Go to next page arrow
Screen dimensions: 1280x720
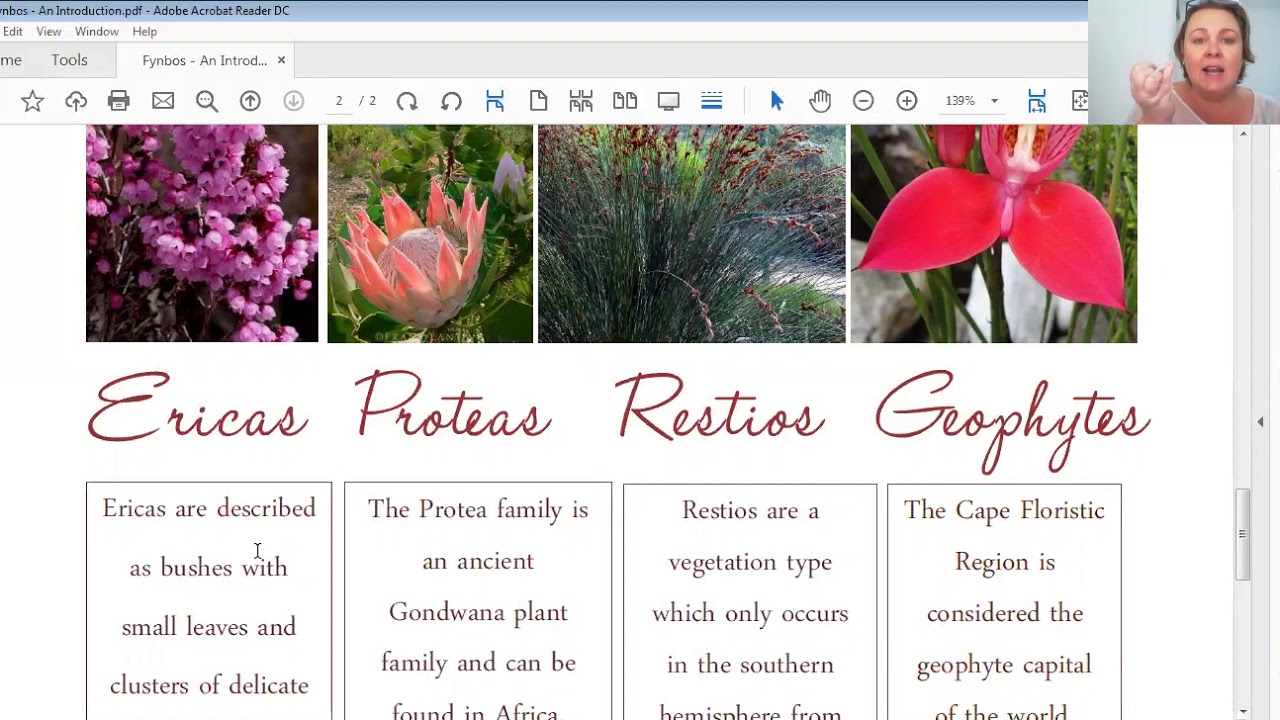point(293,101)
